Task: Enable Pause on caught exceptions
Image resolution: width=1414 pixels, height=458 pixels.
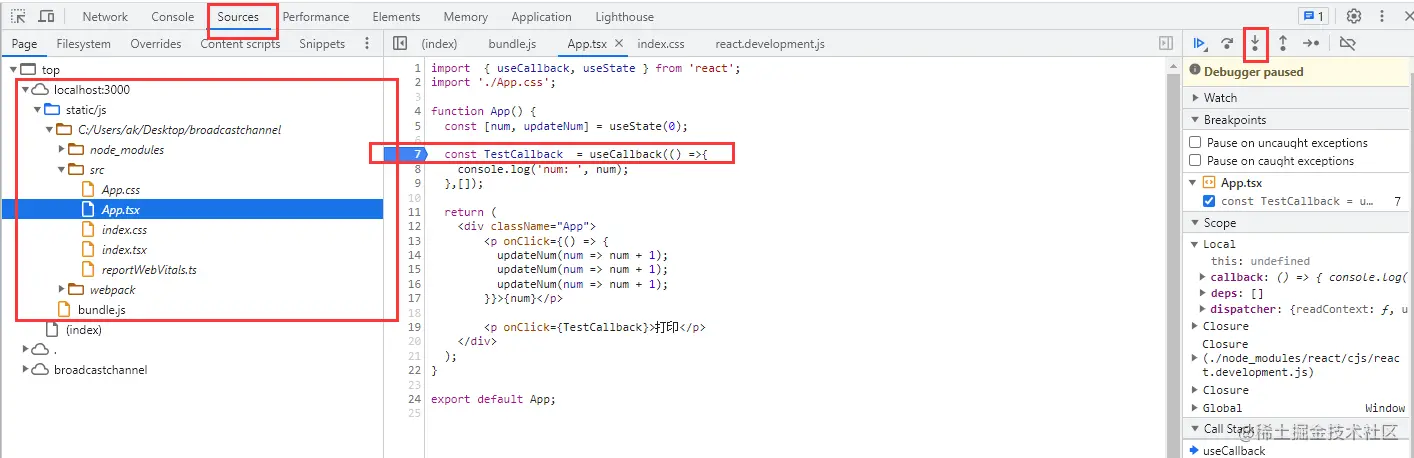Action: pyautogui.click(x=1195, y=161)
